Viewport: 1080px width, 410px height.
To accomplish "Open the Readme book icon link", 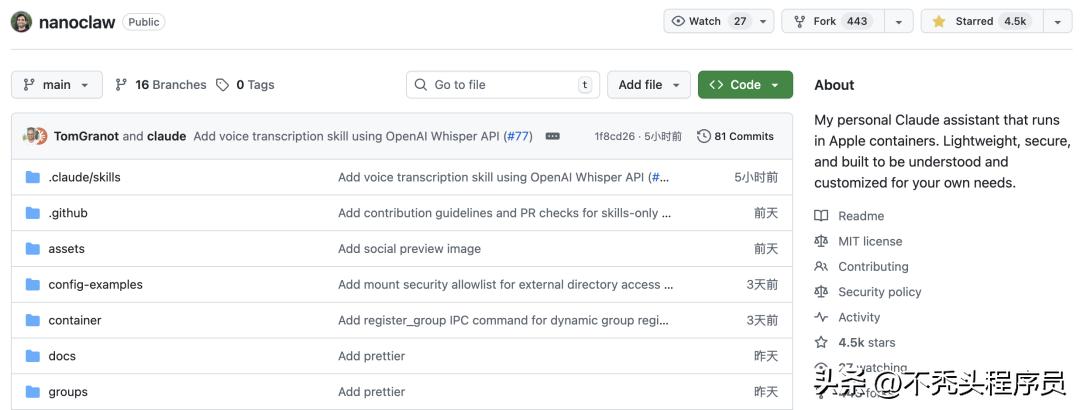I will (x=821, y=216).
